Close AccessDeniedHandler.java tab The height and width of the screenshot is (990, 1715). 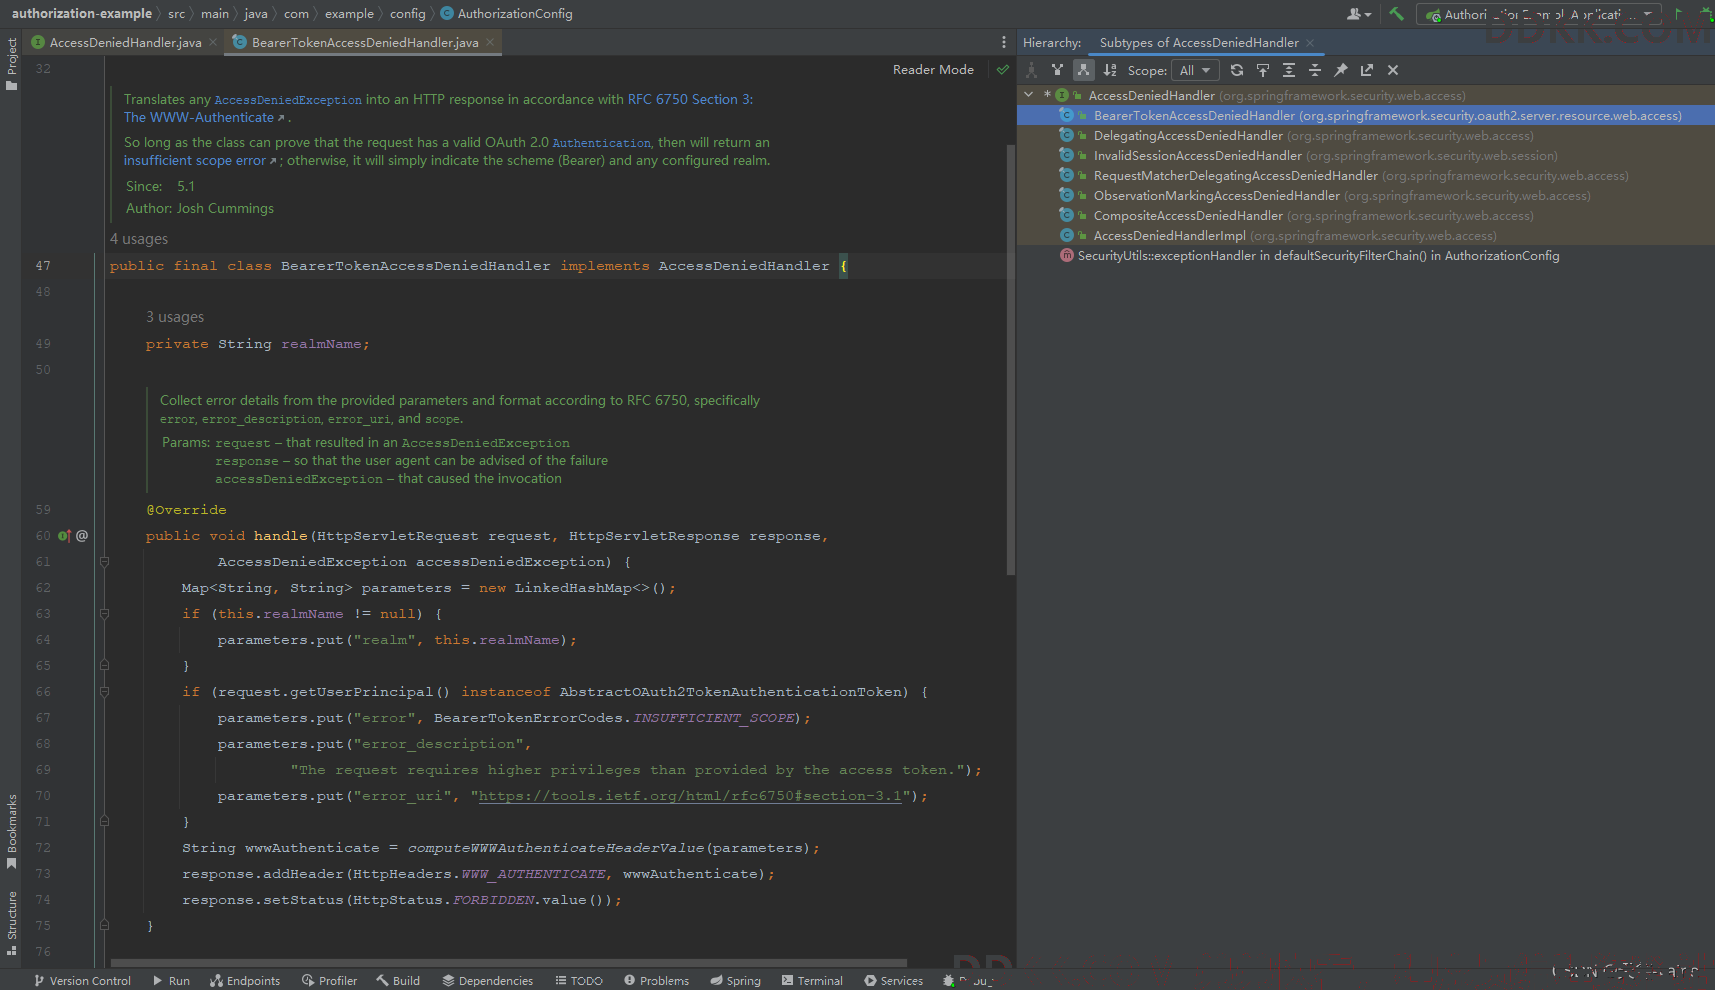[213, 42]
